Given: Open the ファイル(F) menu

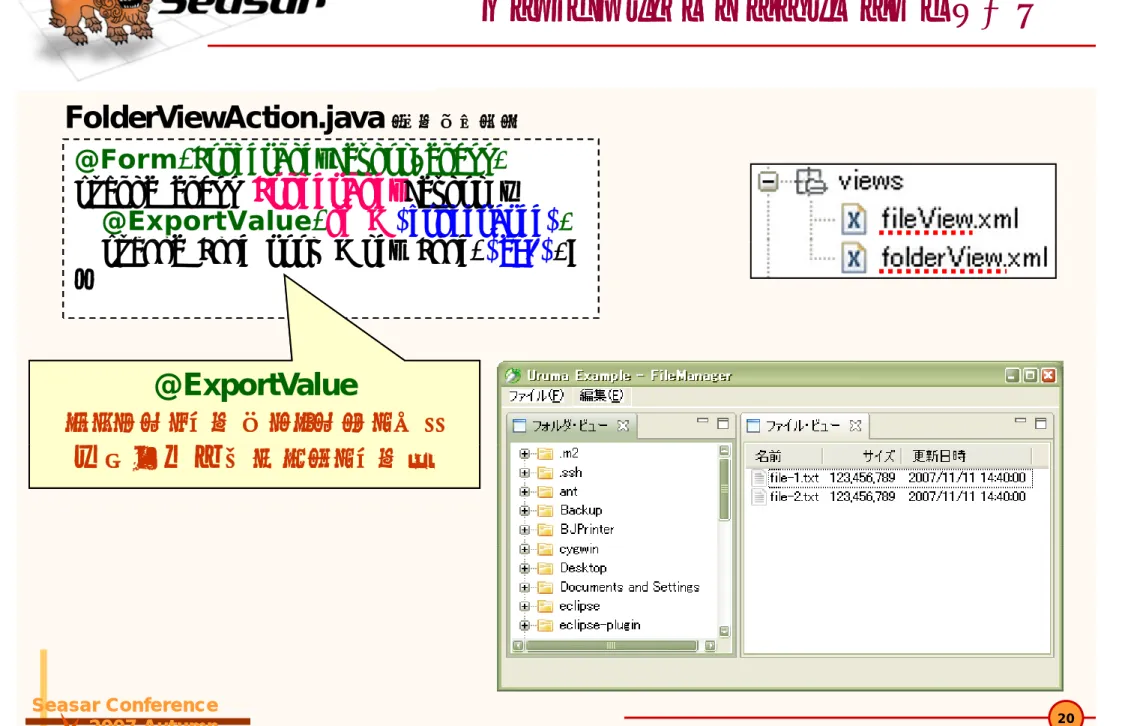Looking at the screenshot, I should (x=535, y=395).
